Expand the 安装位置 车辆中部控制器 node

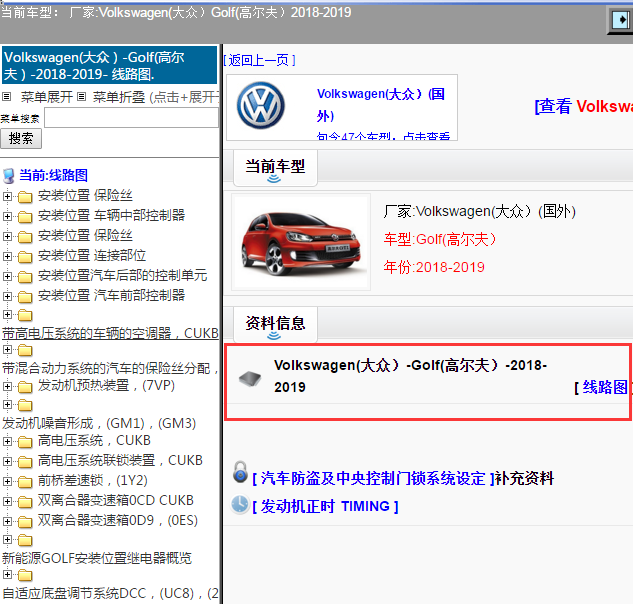coord(7,216)
